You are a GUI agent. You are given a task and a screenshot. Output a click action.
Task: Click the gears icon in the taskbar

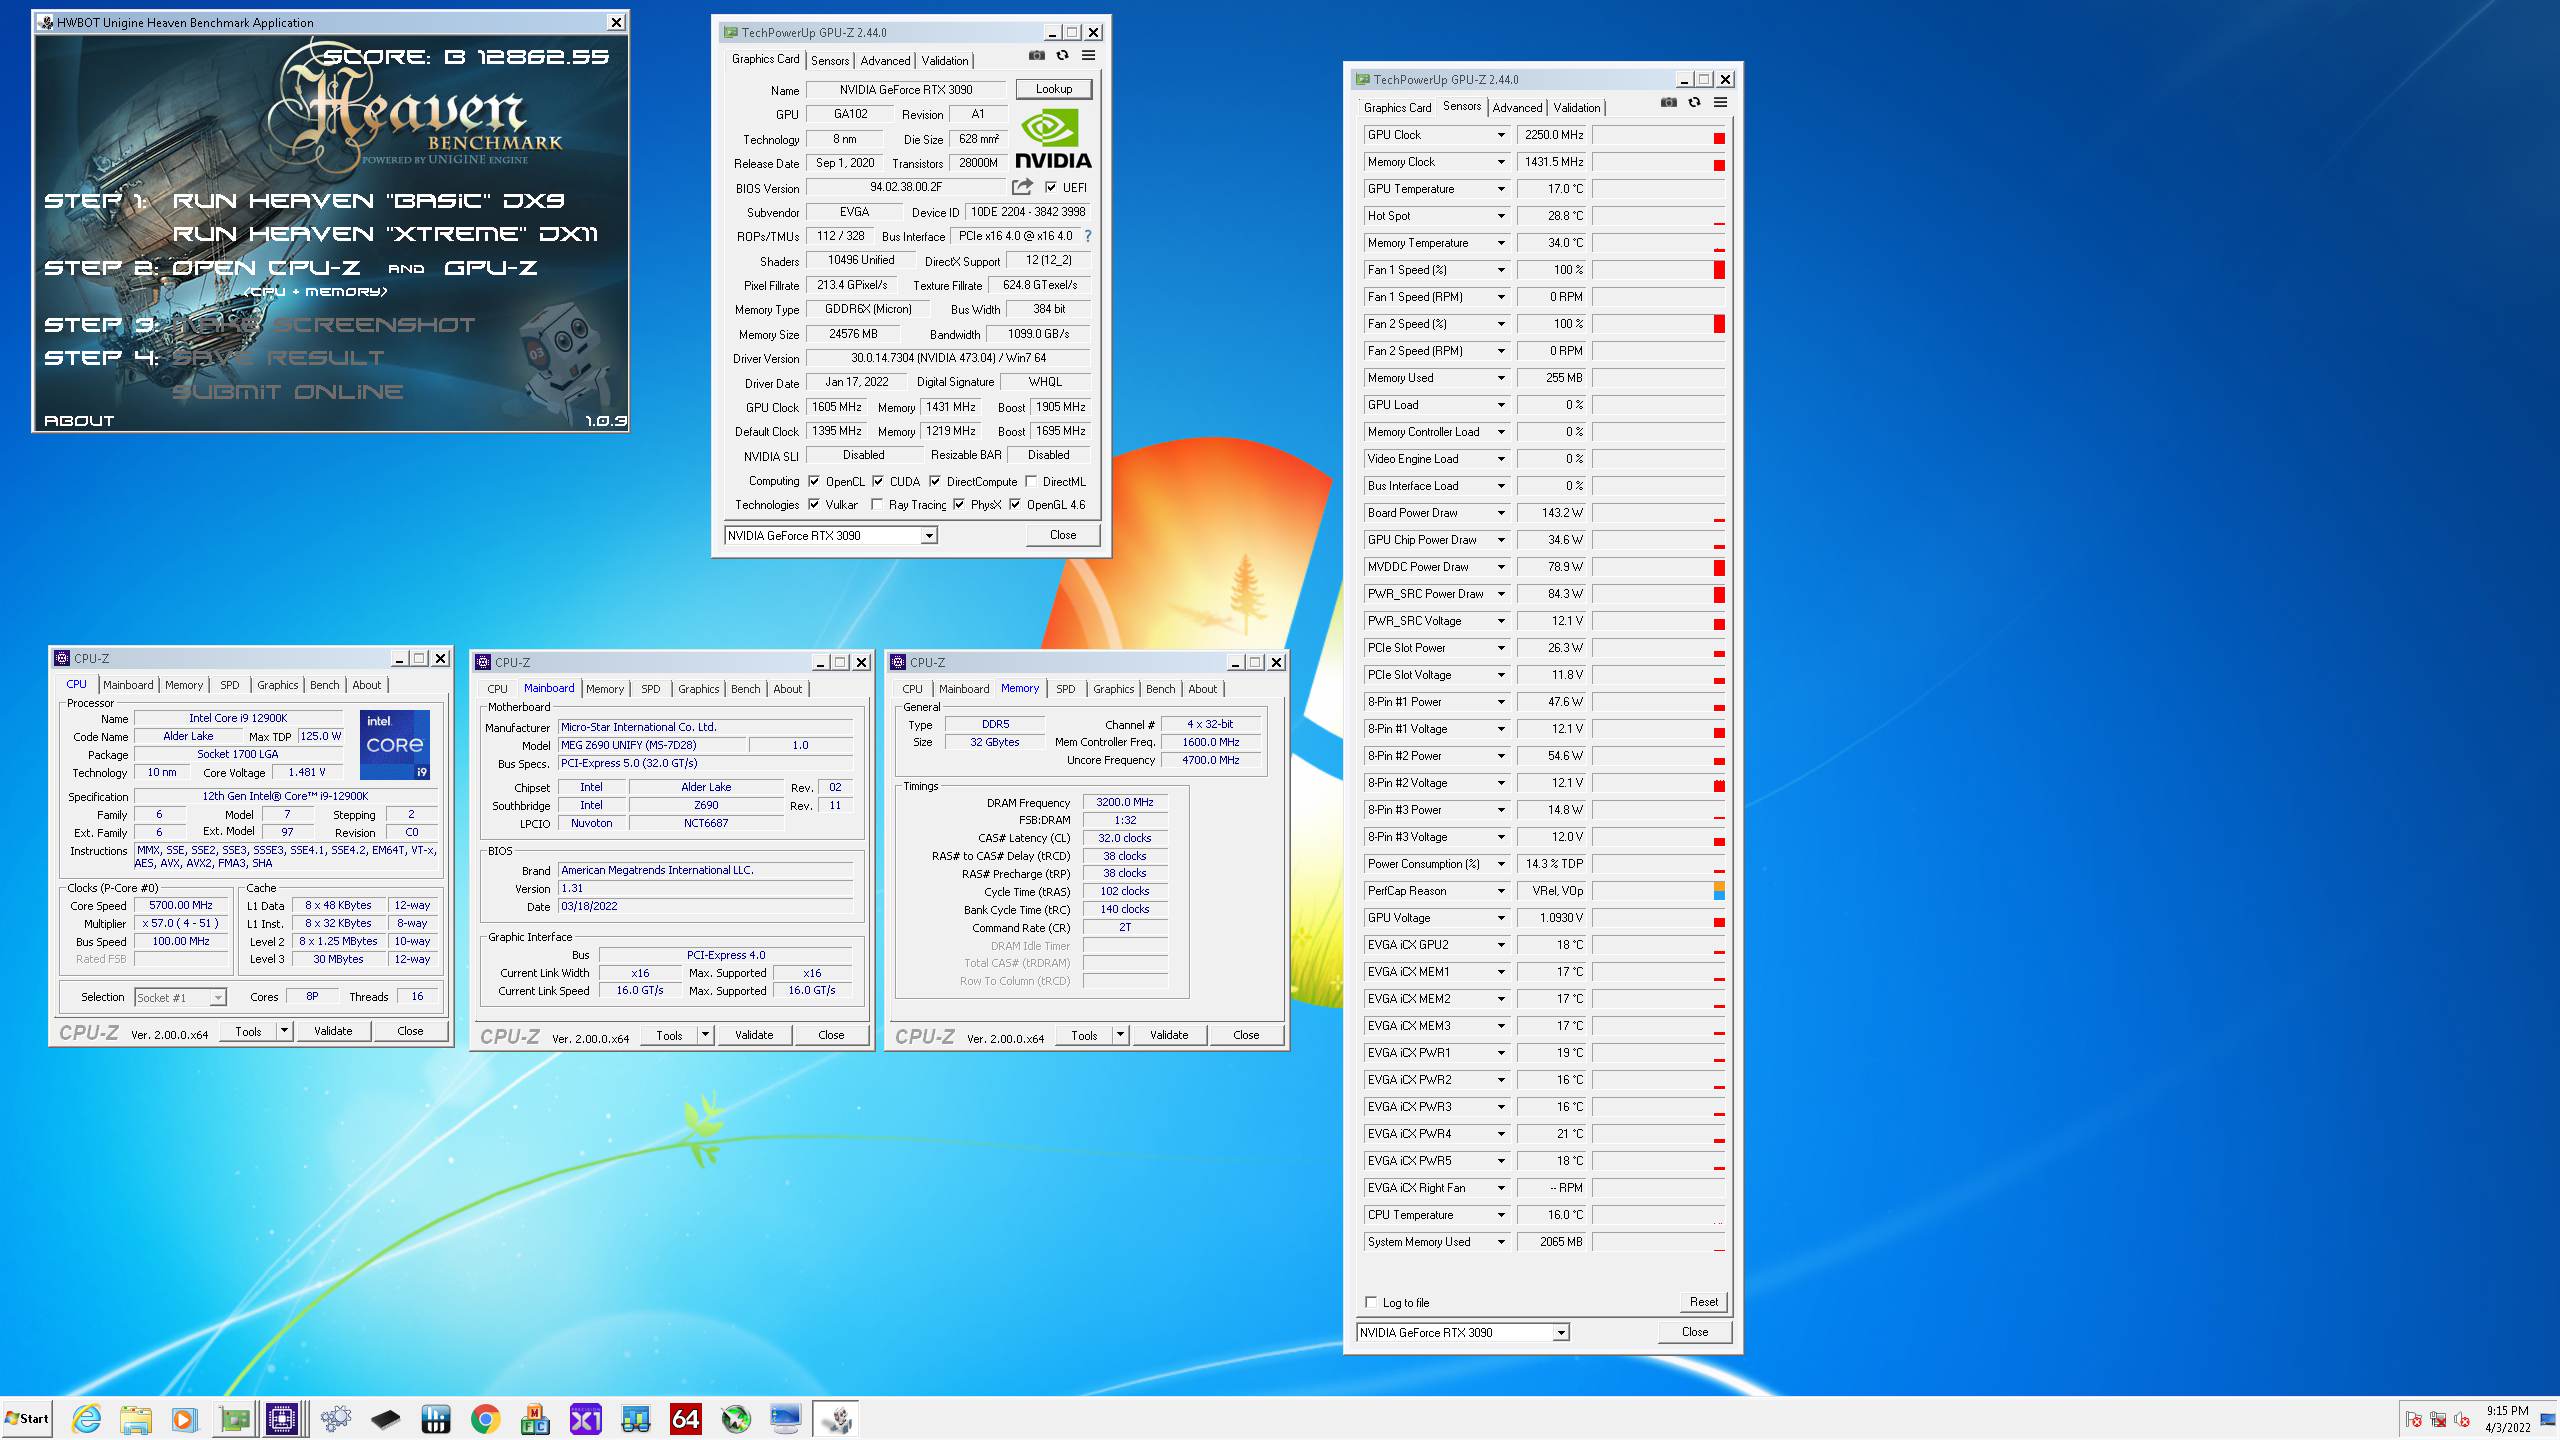point(336,1419)
